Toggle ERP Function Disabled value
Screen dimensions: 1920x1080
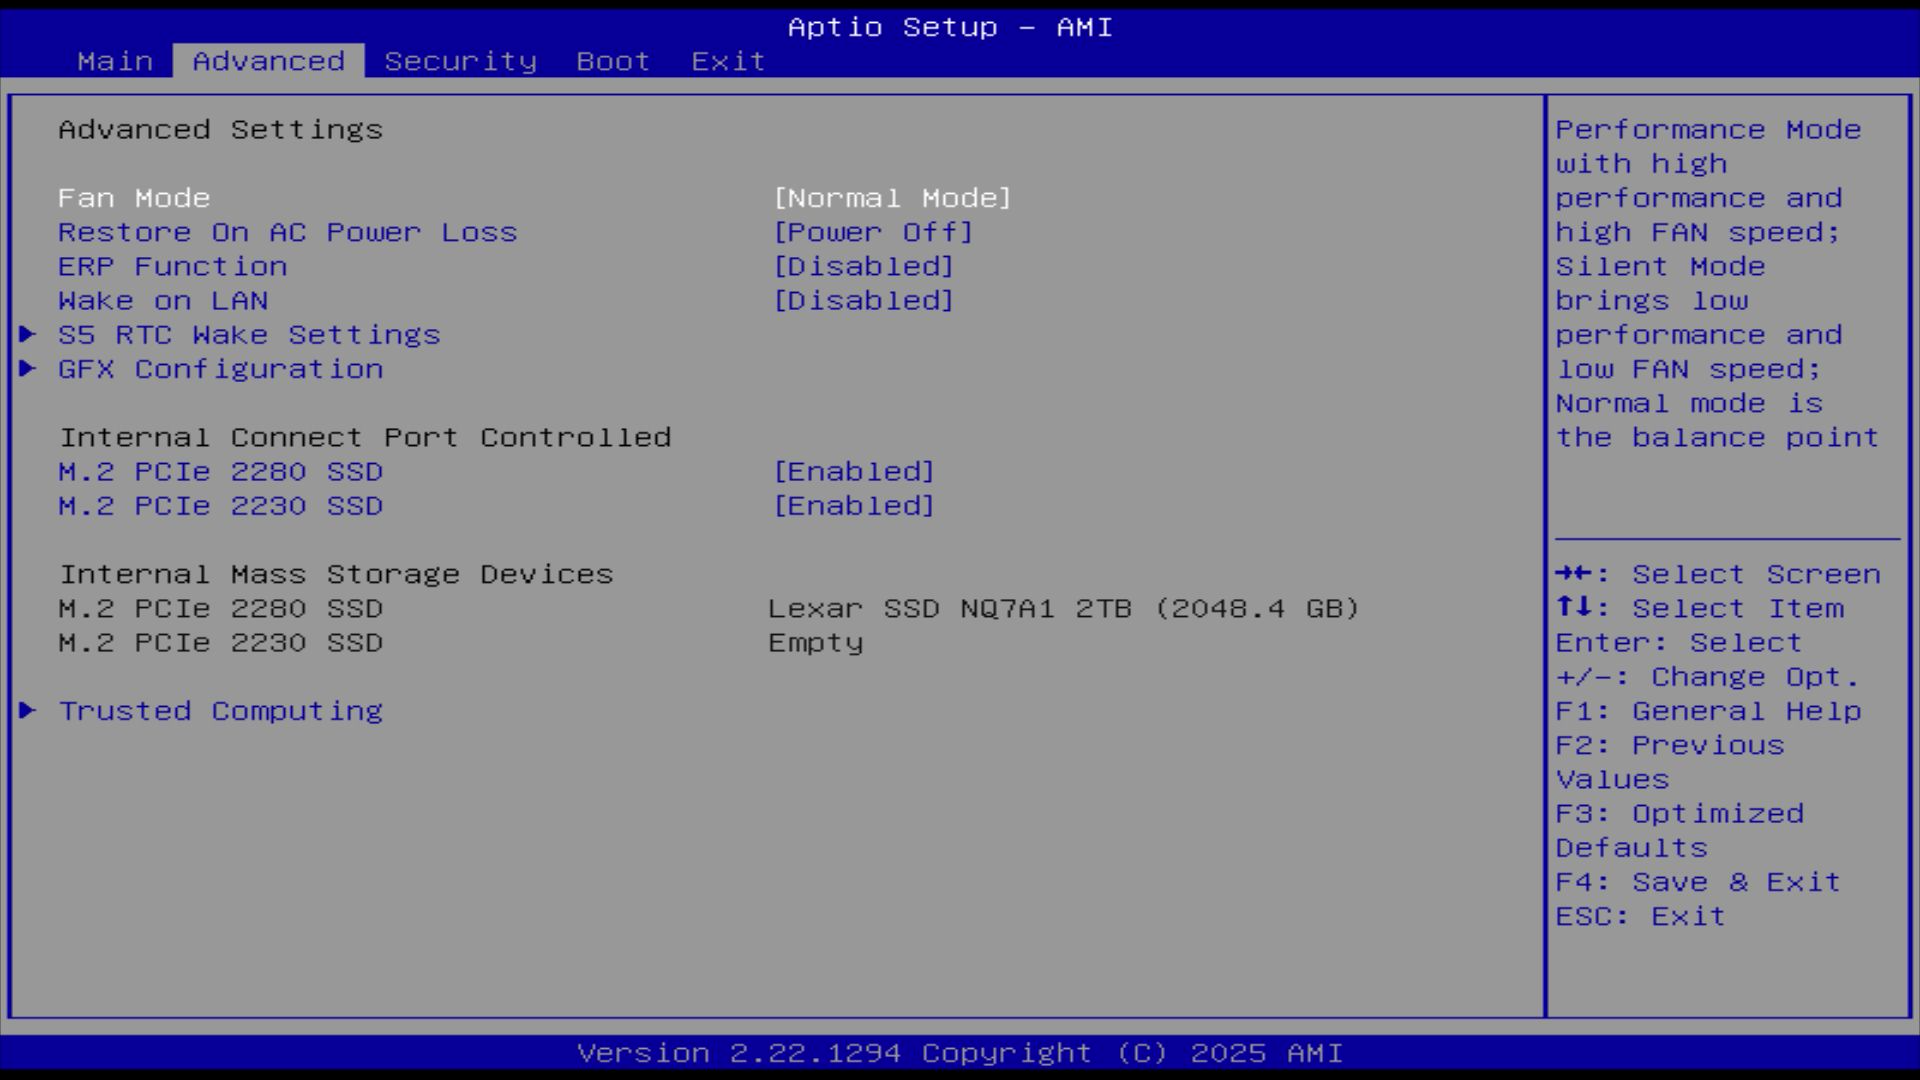863,266
